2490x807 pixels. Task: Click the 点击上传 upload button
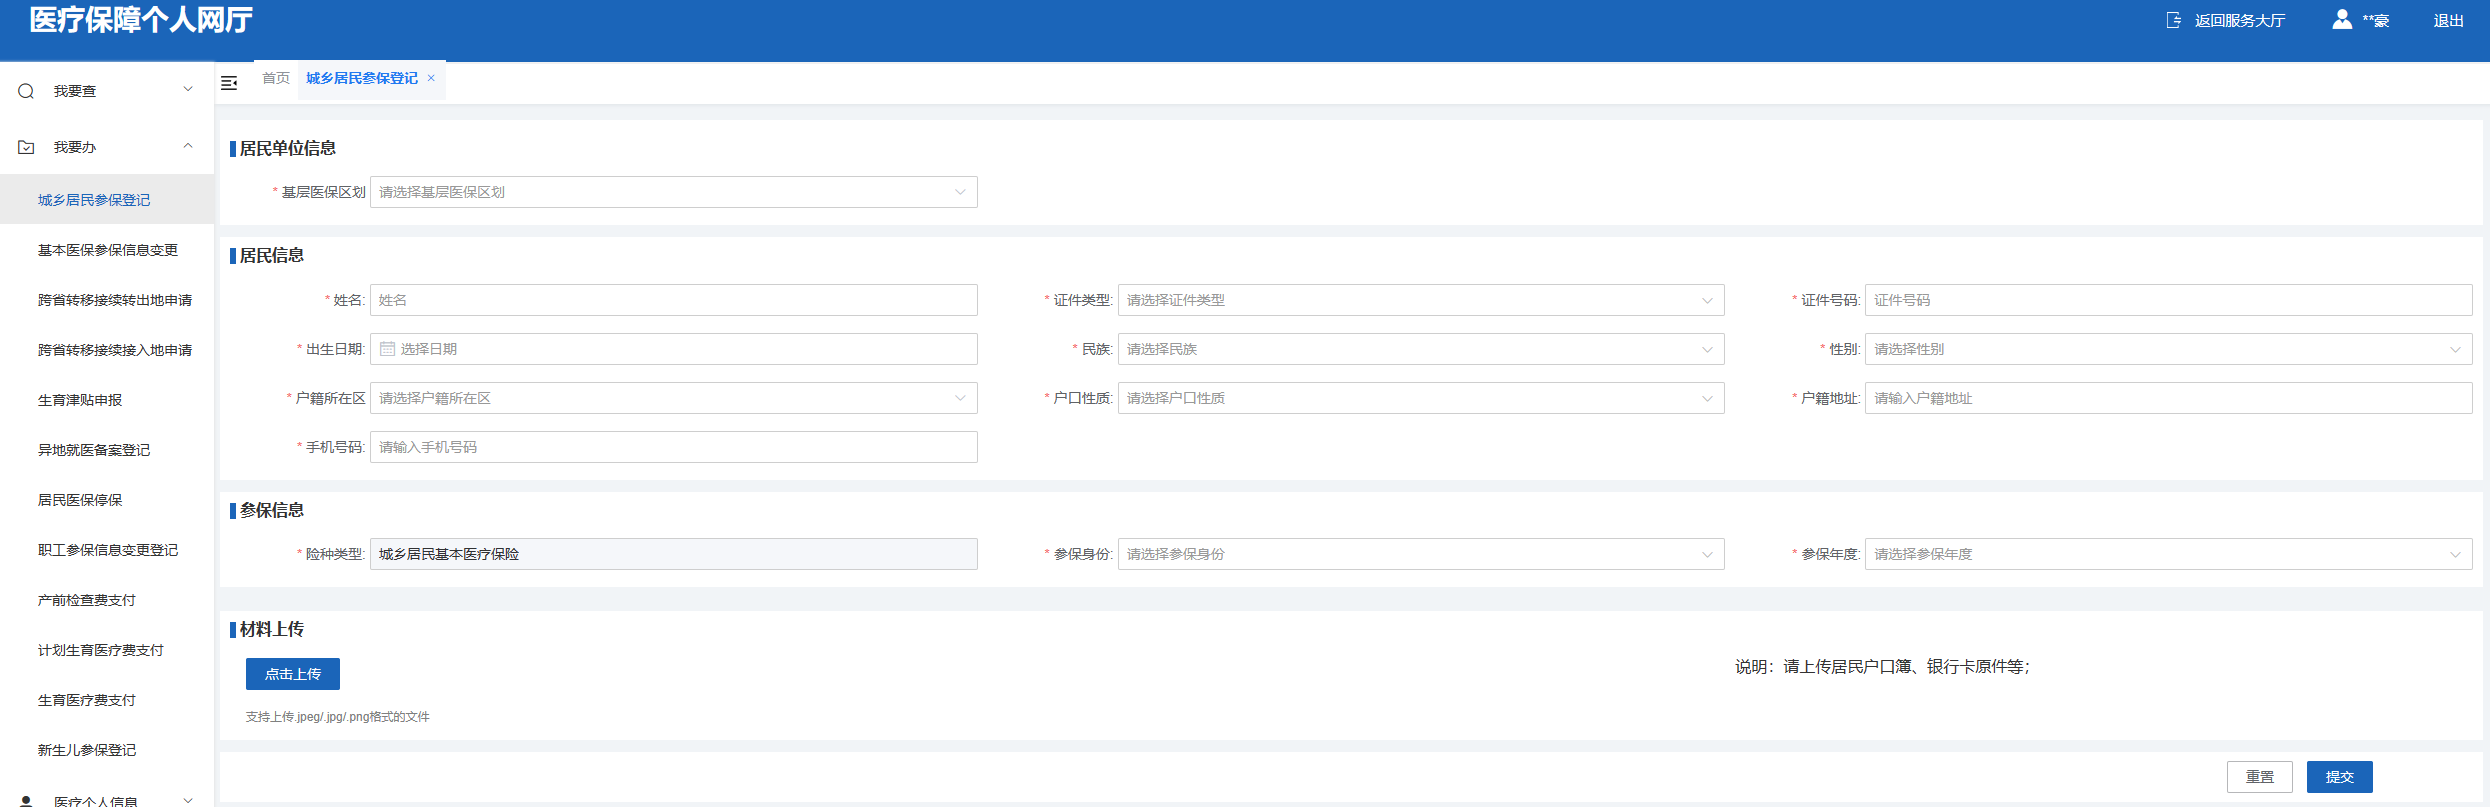(293, 674)
